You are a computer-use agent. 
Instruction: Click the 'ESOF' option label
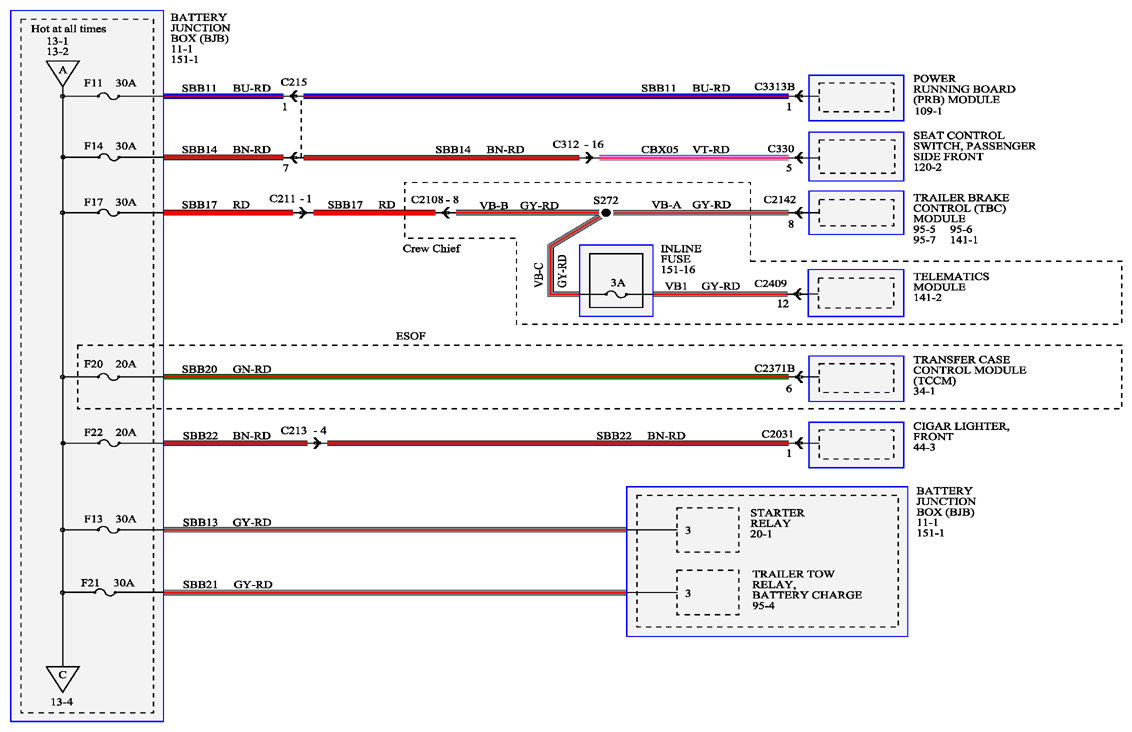[x=411, y=336]
